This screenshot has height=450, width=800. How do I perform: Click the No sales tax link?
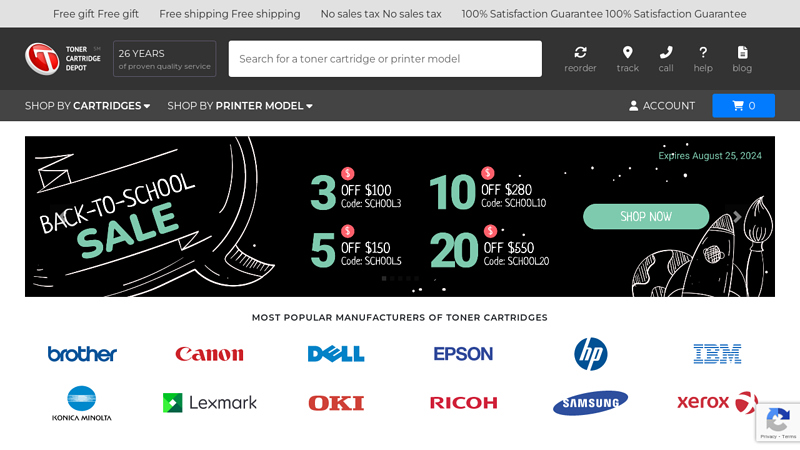pos(381,14)
